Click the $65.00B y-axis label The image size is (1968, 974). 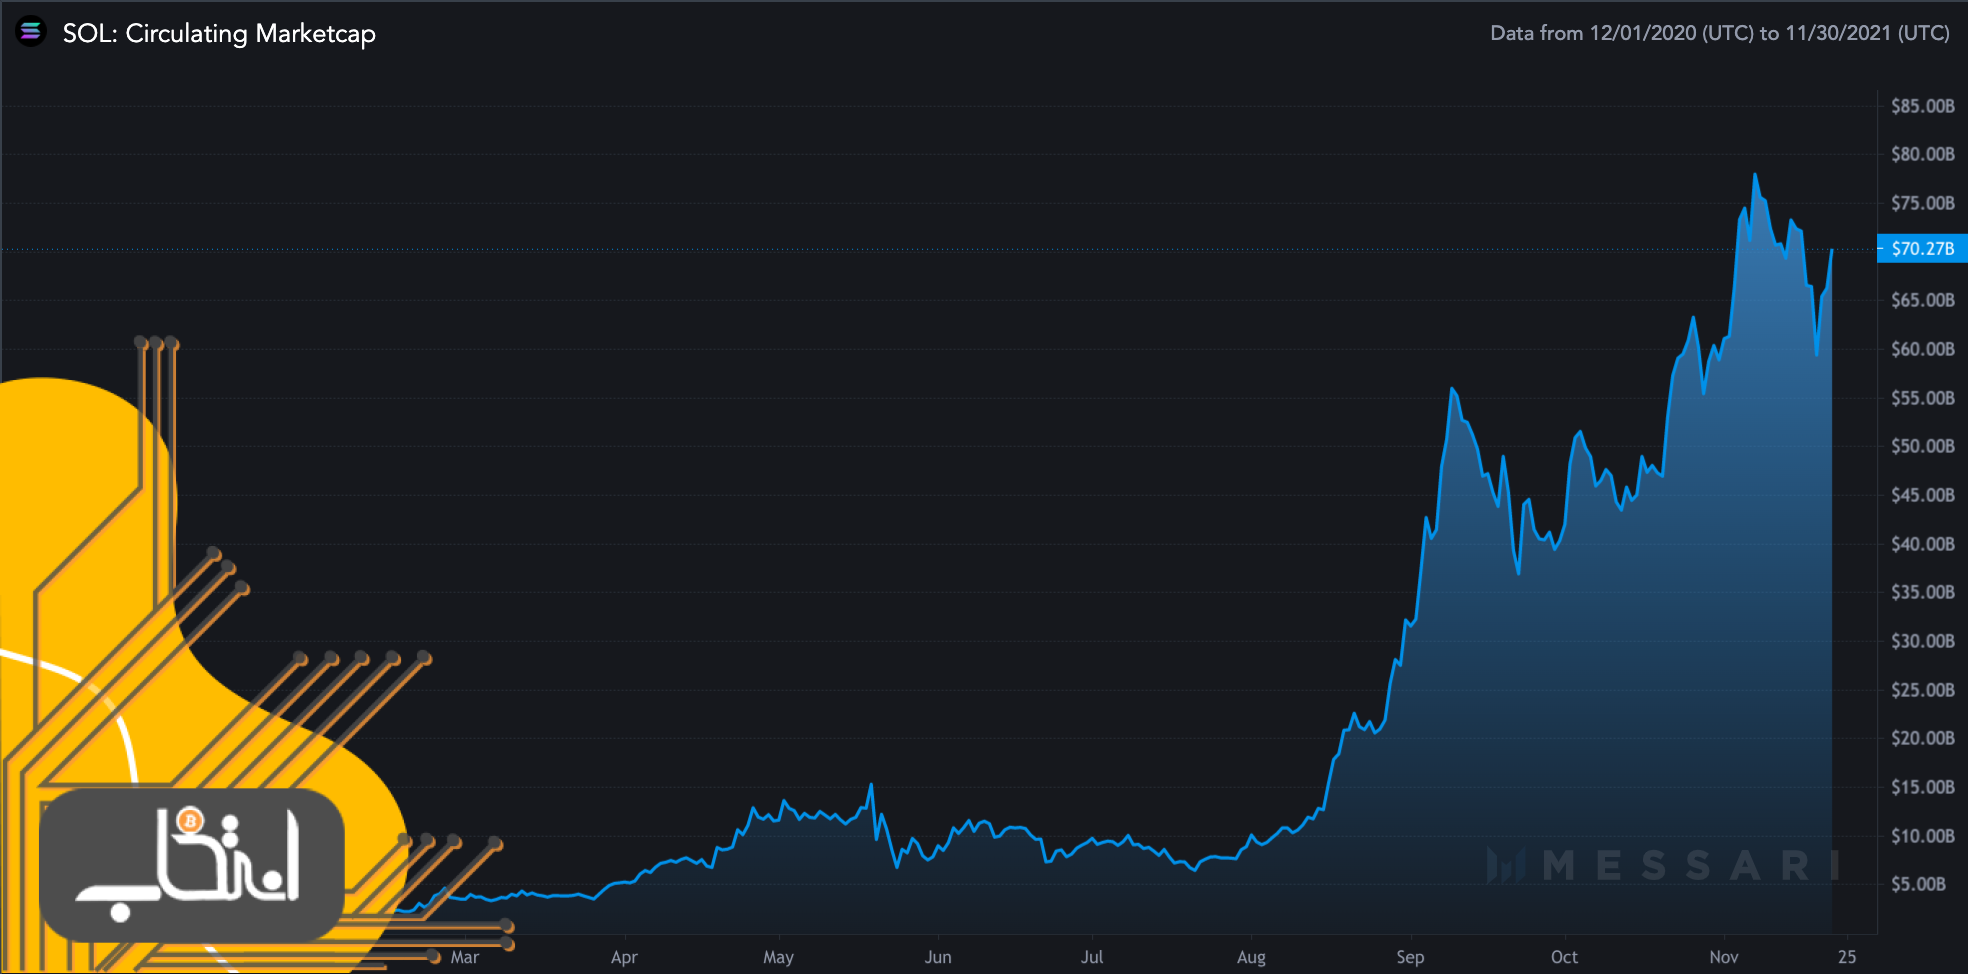[x=1922, y=300]
